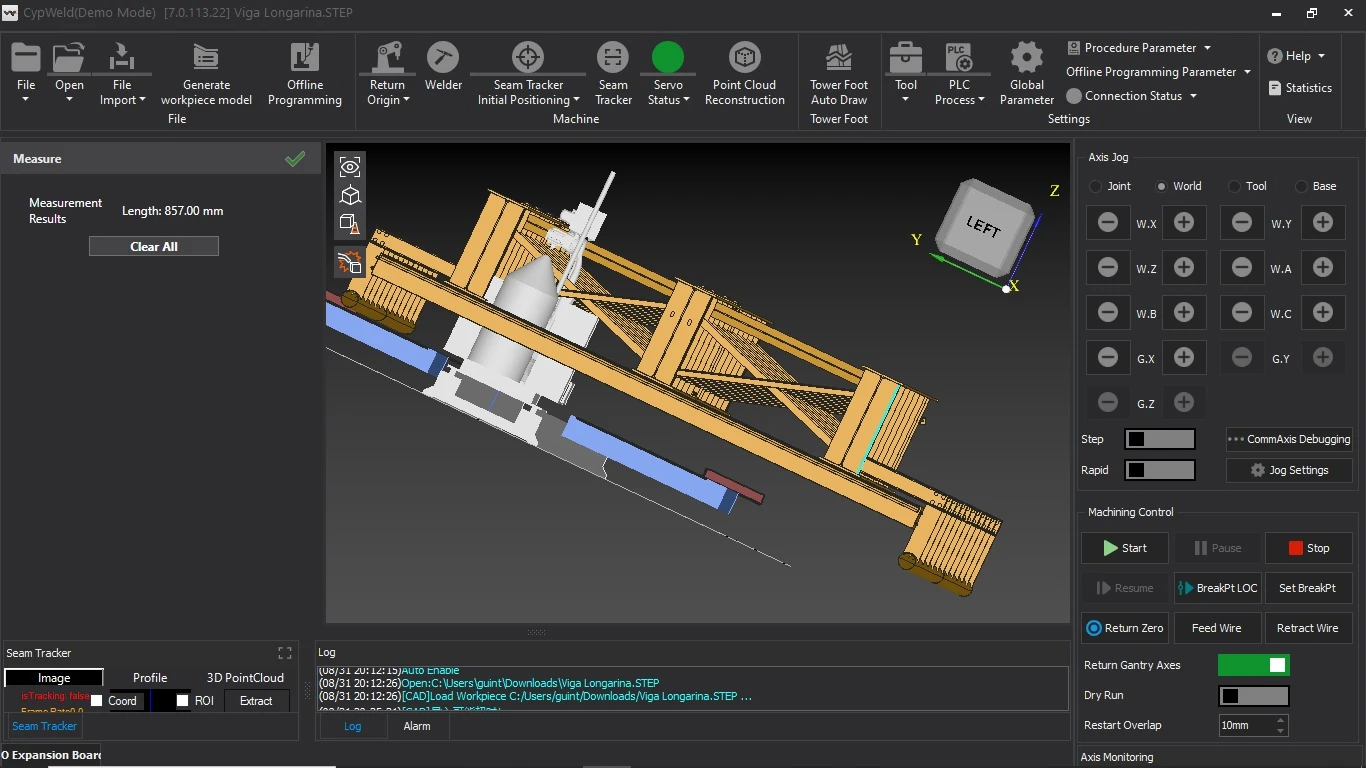
Task: Clear all measurement results
Action: (154, 246)
